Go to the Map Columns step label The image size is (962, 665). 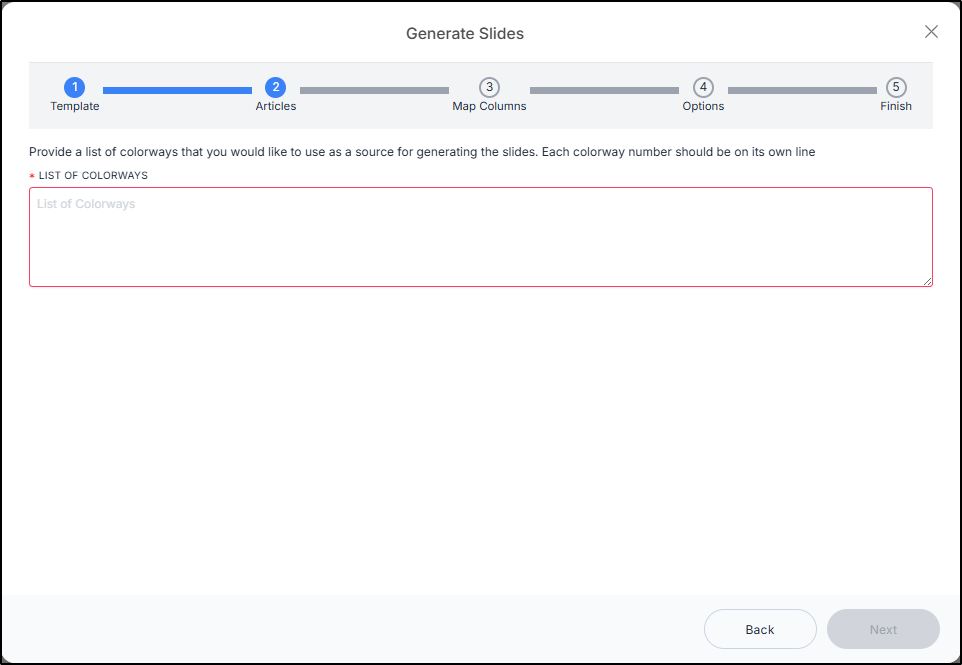489,106
